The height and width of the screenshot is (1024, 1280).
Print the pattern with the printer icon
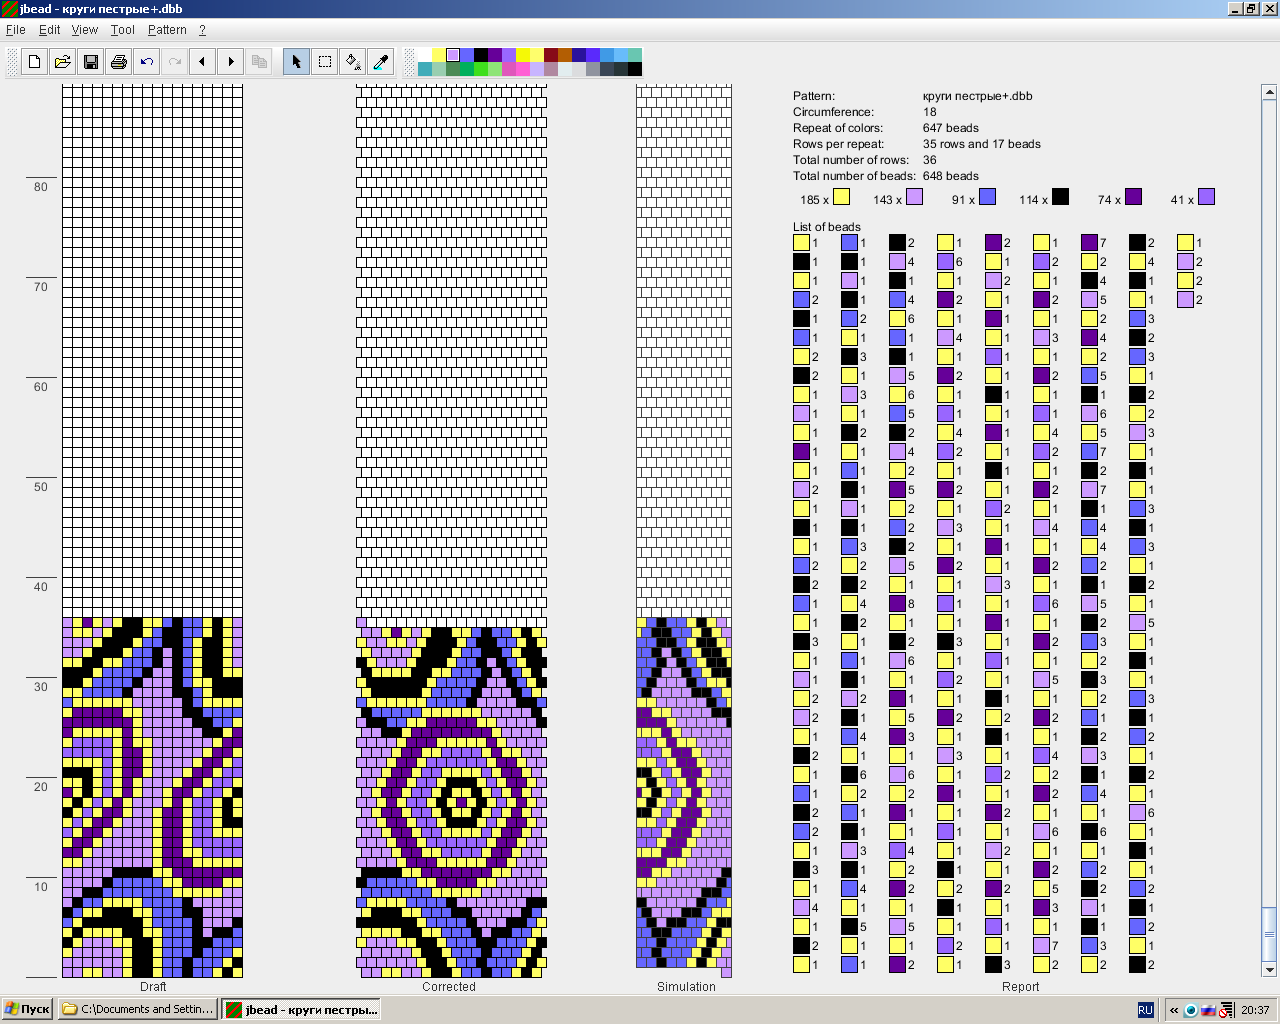pos(119,62)
